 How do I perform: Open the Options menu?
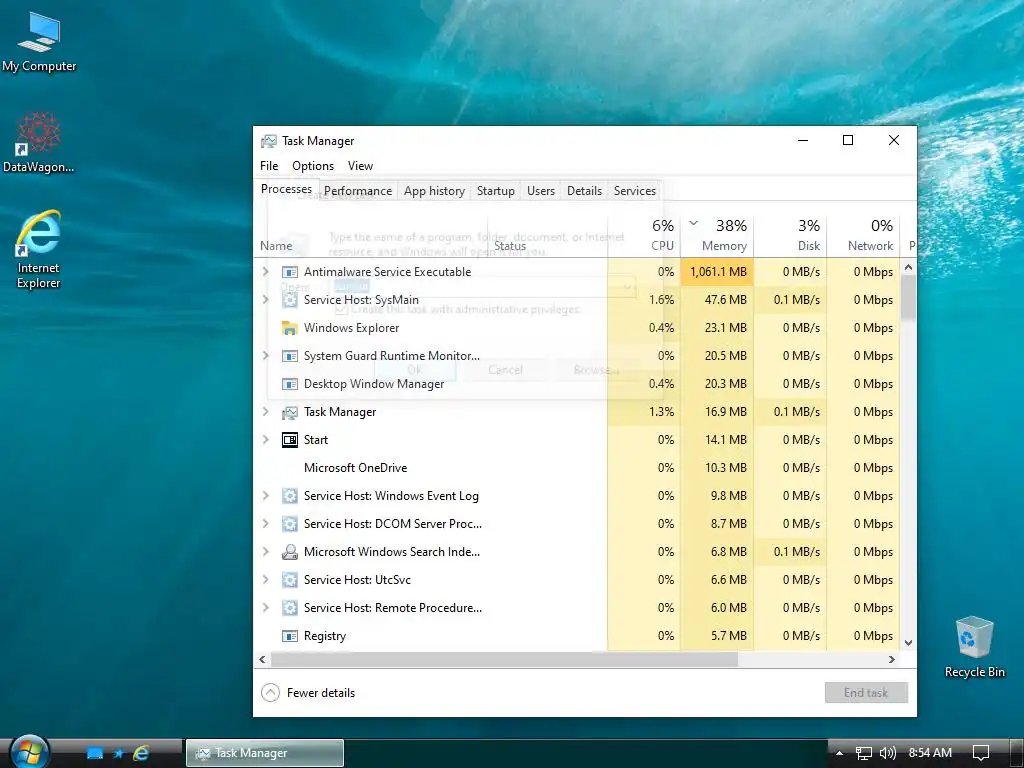pyautogui.click(x=313, y=166)
